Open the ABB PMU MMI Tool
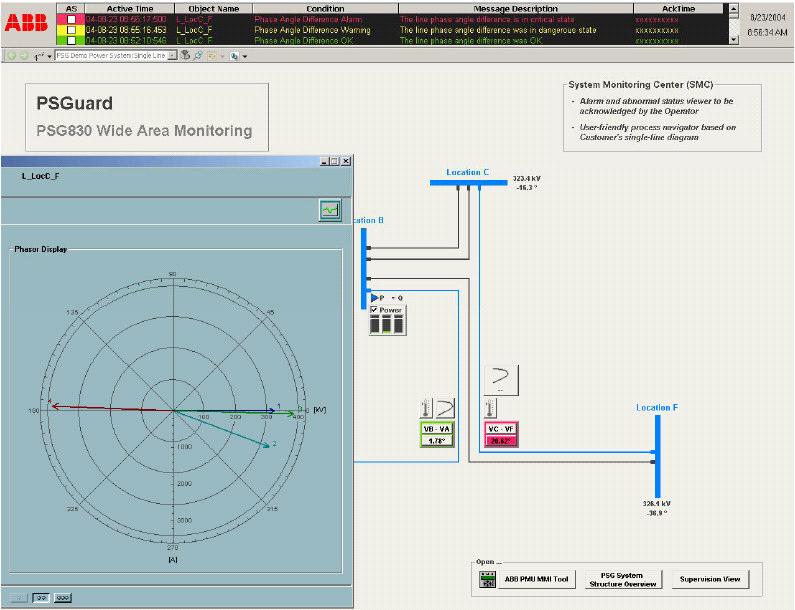This screenshot has width=795, height=610. pyautogui.click(x=536, y=579)
